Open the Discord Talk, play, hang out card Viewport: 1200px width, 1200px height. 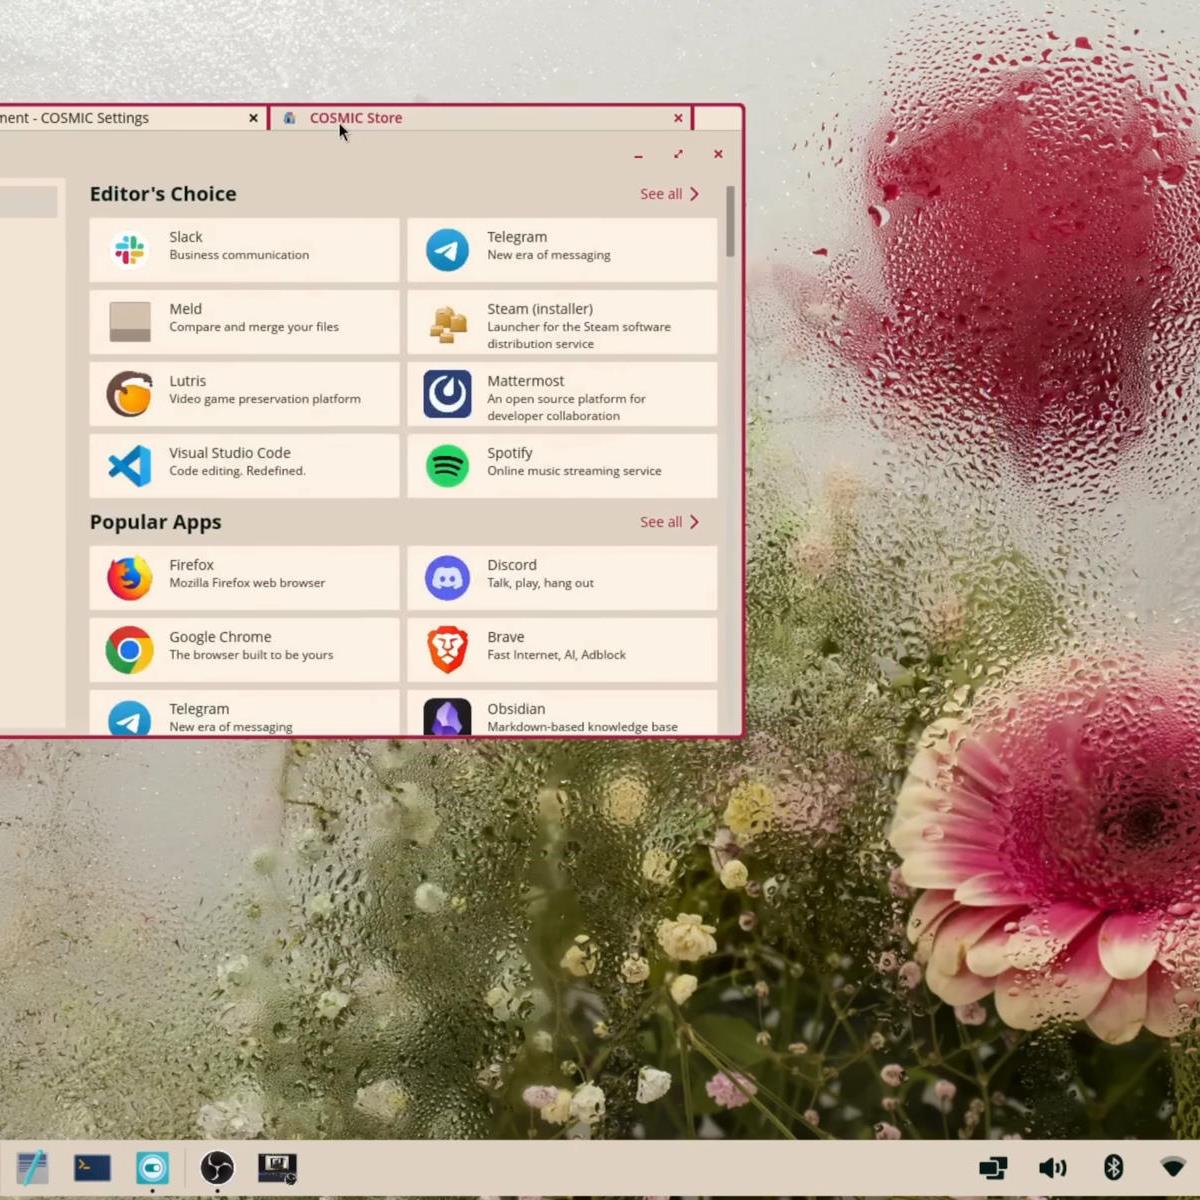[562, 578]
